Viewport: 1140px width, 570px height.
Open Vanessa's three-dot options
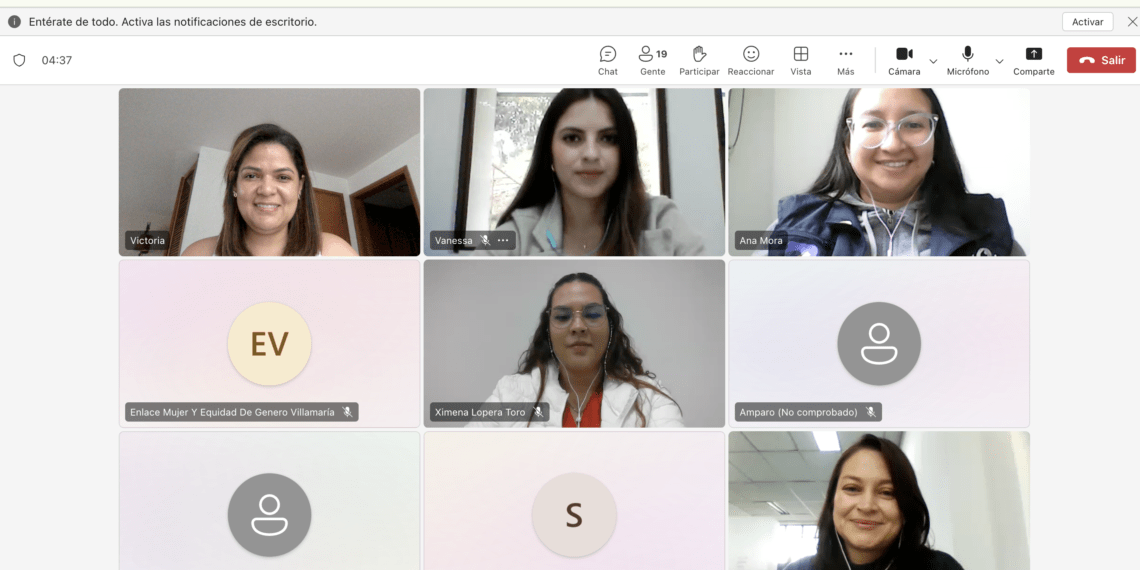pyautogui.click(x=503, y=241)
